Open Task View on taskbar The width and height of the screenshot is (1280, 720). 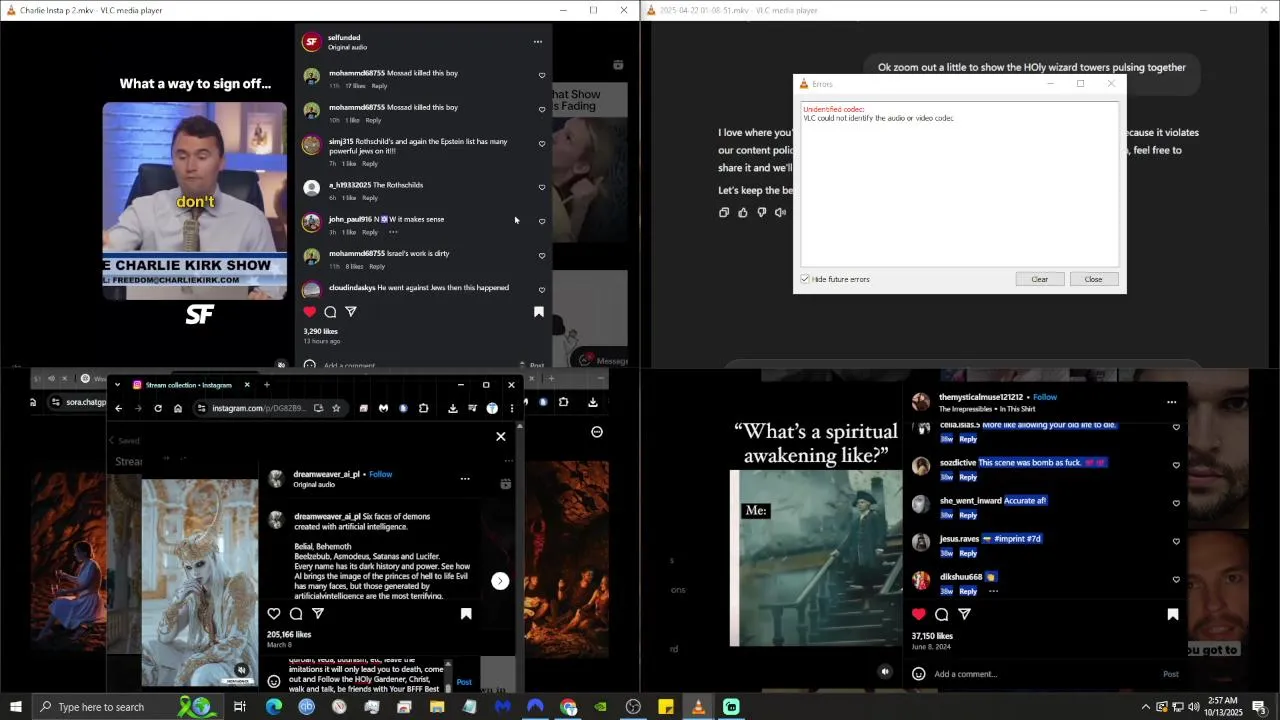[240, 707]
